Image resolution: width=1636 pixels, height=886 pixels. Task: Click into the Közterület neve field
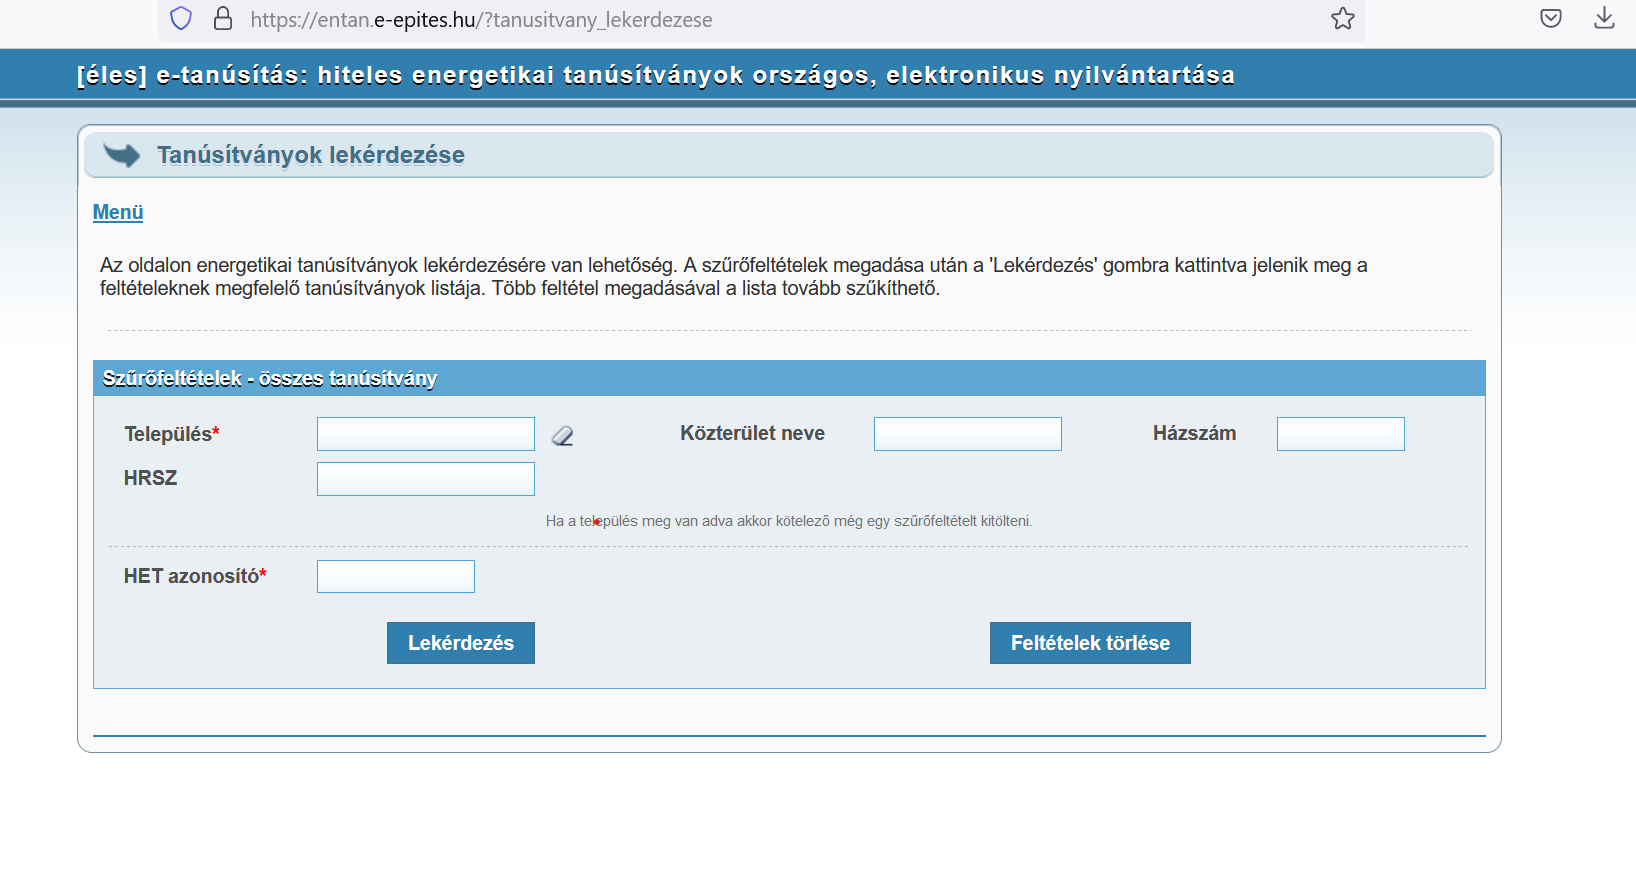967,434
